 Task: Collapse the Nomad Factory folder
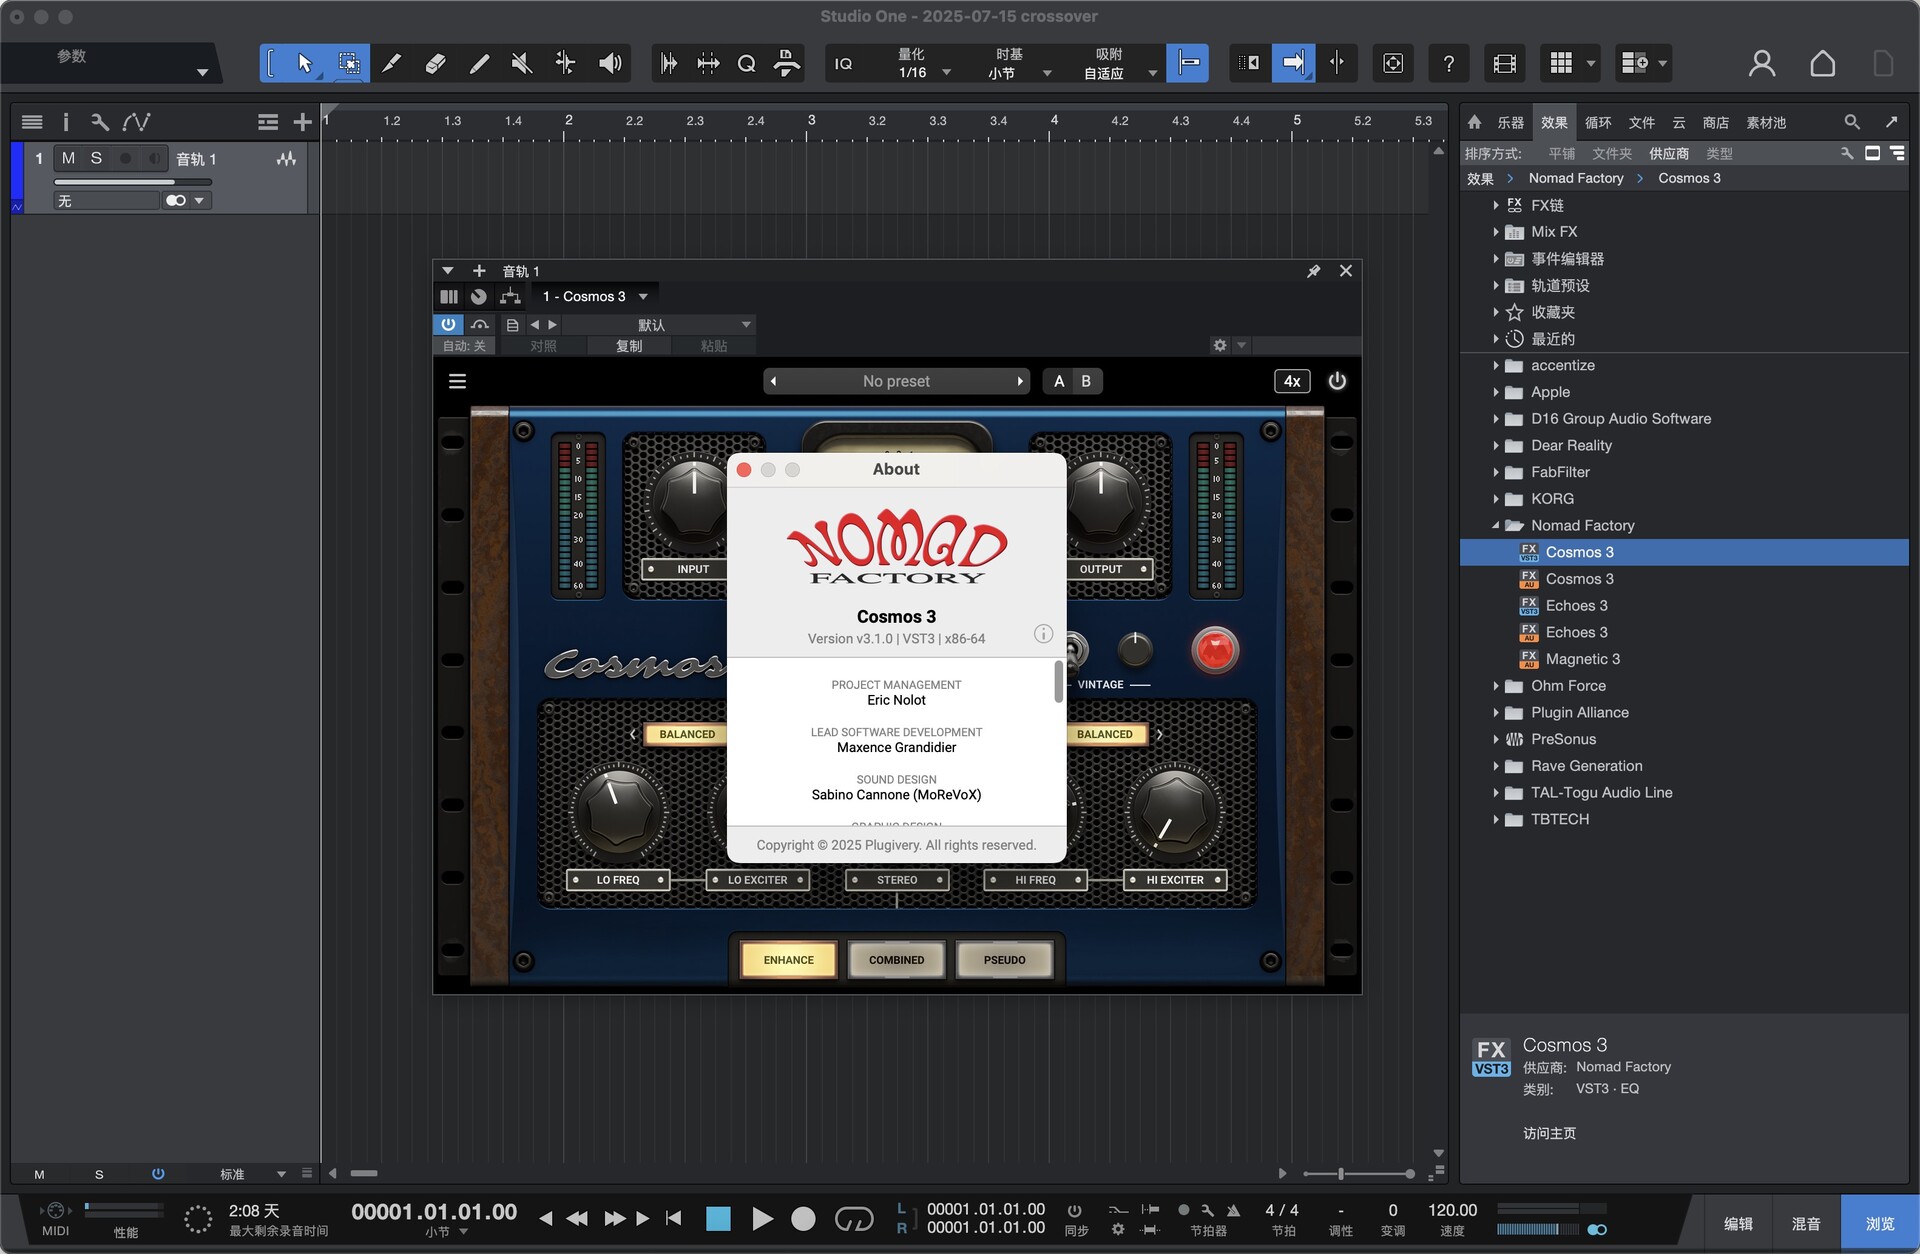[1496, 525]
